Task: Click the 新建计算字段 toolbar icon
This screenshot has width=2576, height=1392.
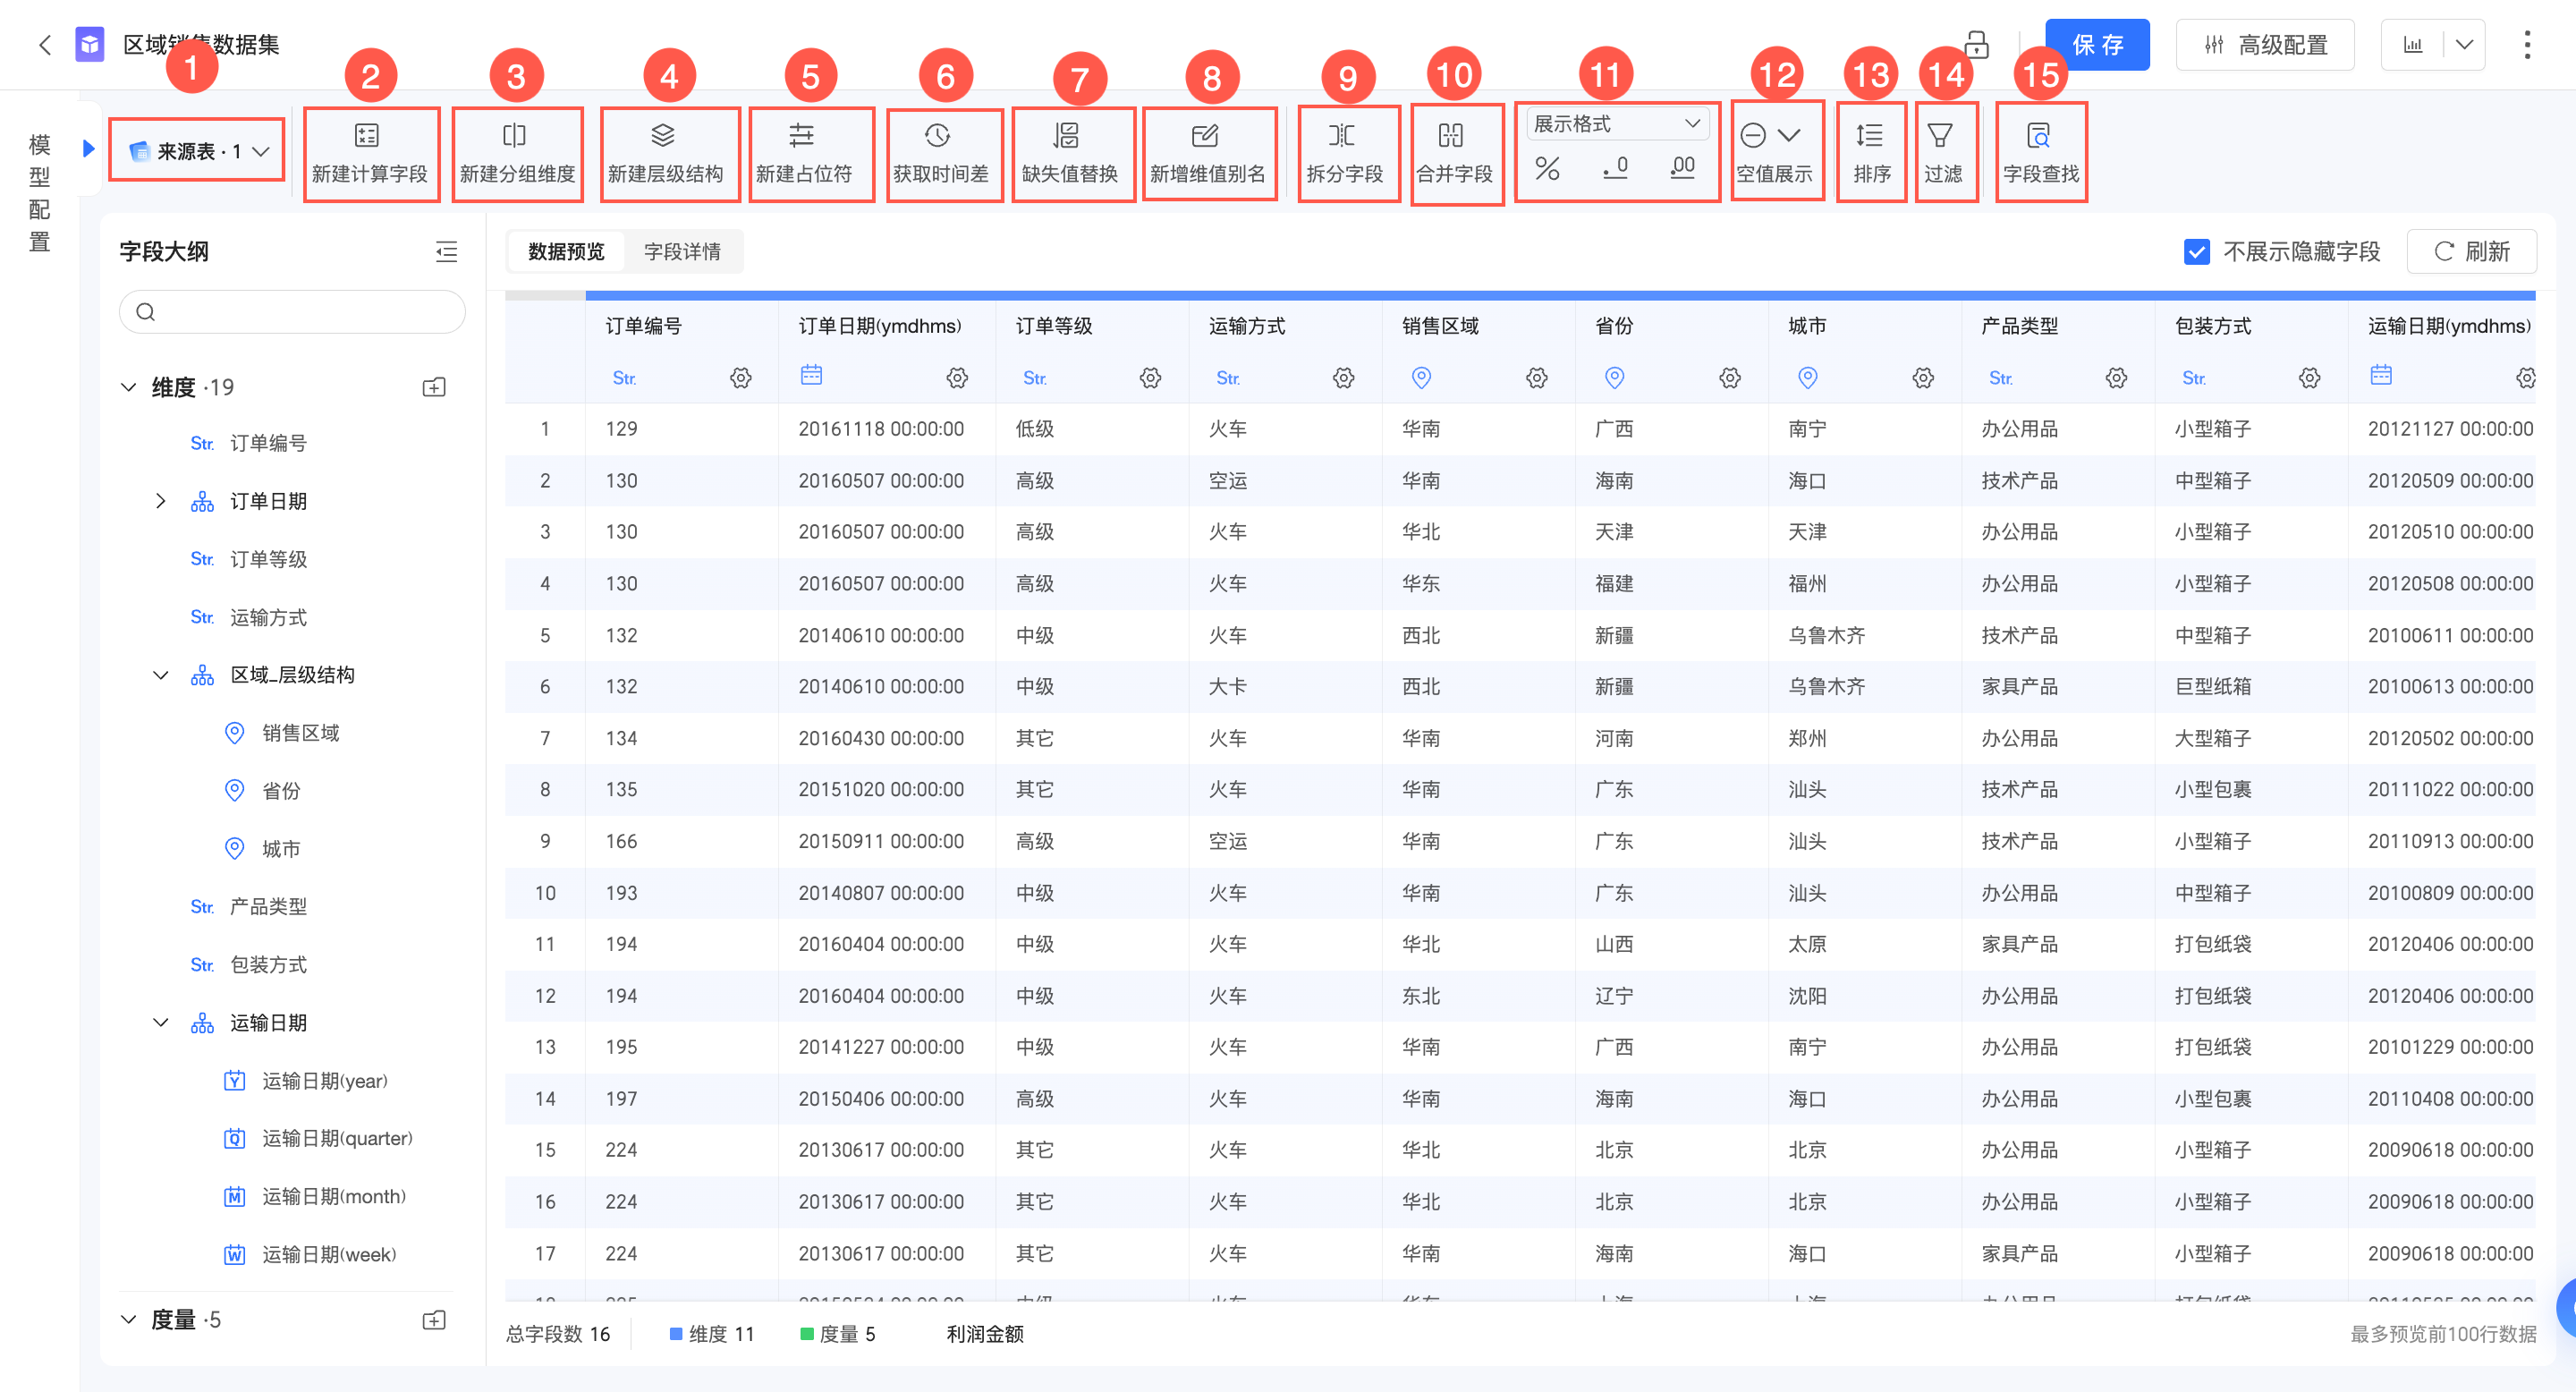Action: click(x=367, y=136)
